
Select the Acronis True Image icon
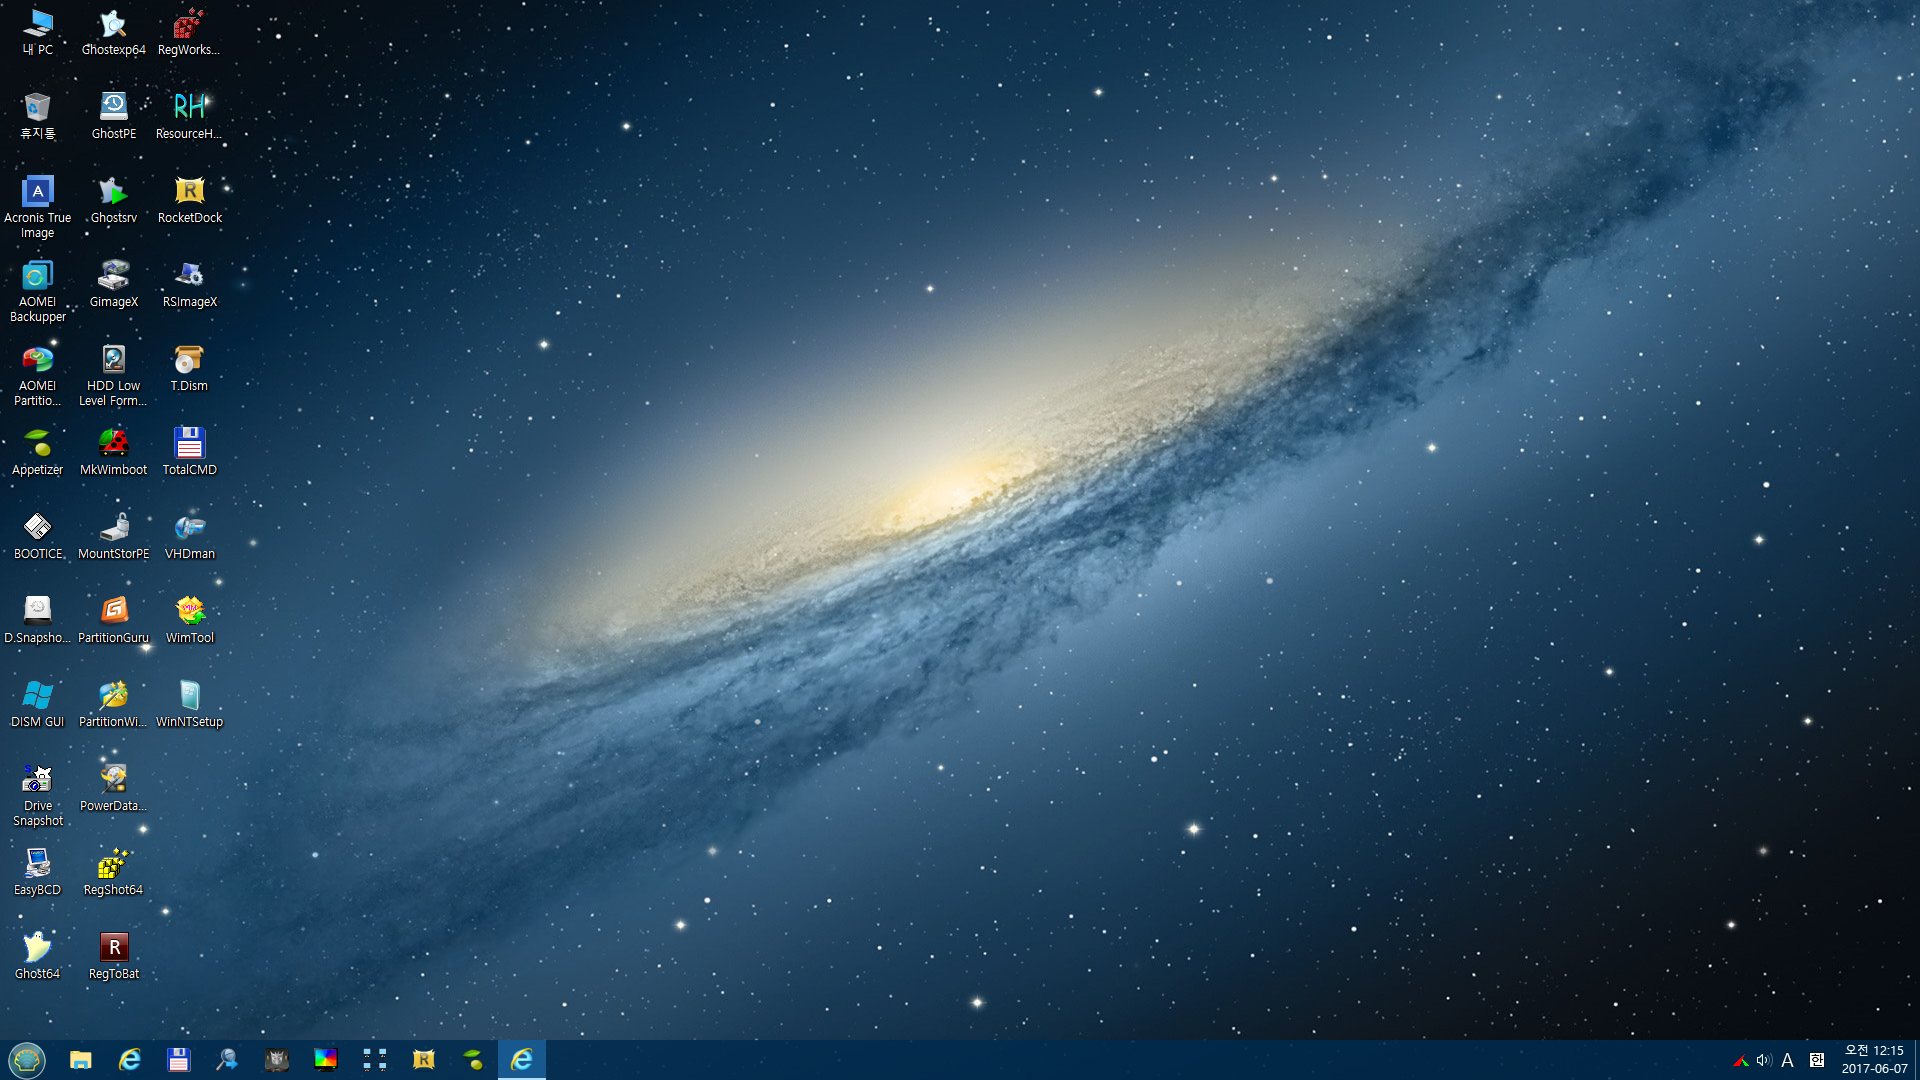(x=38, y=207)
